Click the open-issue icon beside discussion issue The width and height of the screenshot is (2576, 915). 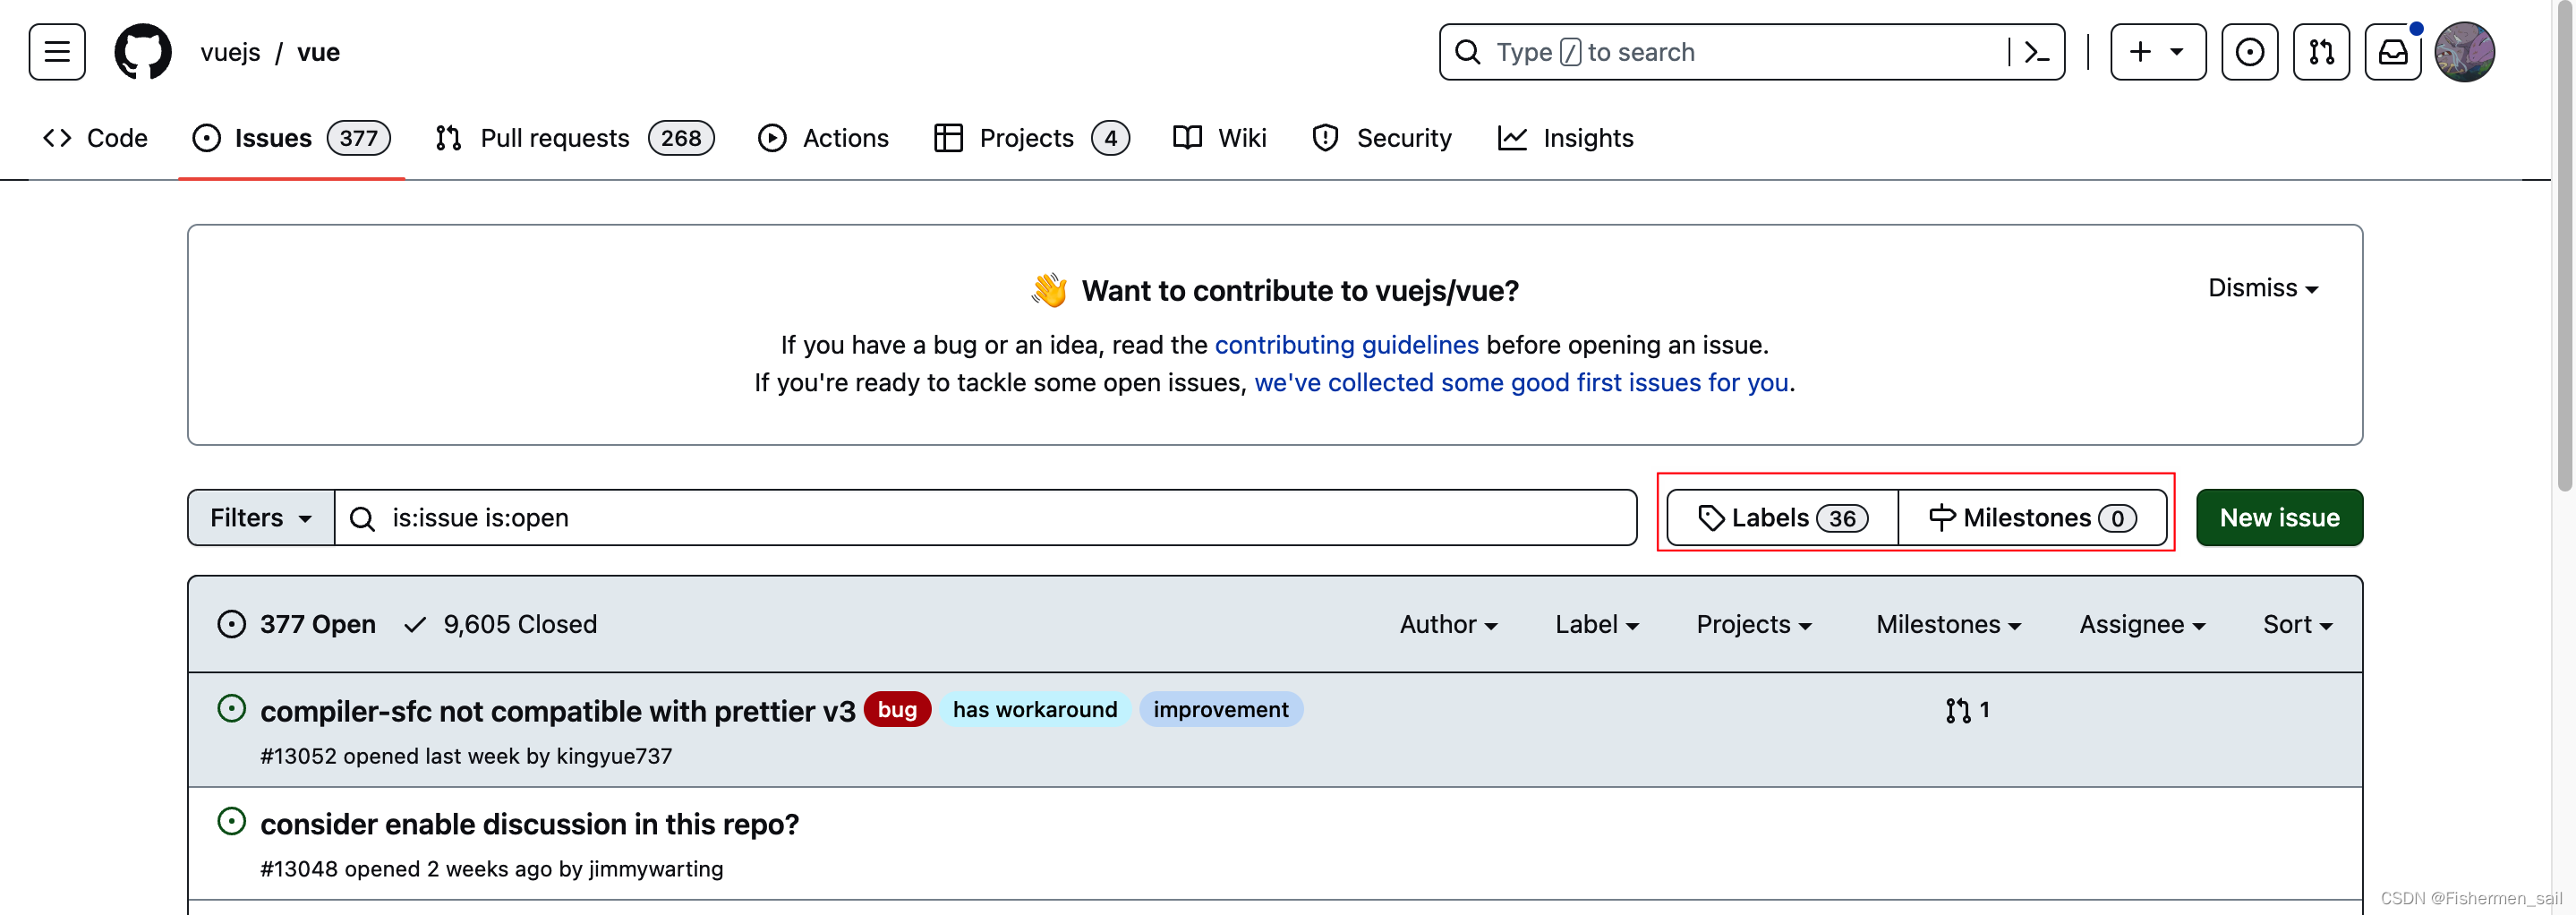coord(231,822)
